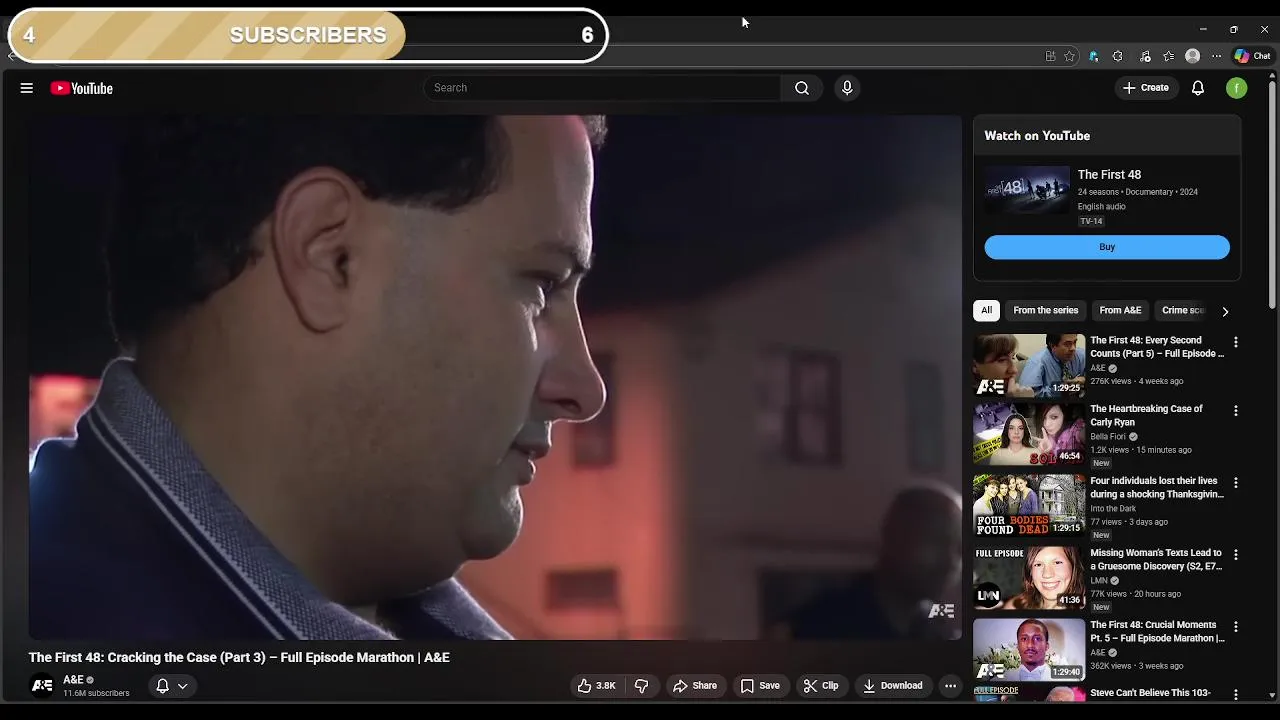Screen dimensions: 1280x720
Task: Click the split screen address bar icon
Action: (1050, 56)
